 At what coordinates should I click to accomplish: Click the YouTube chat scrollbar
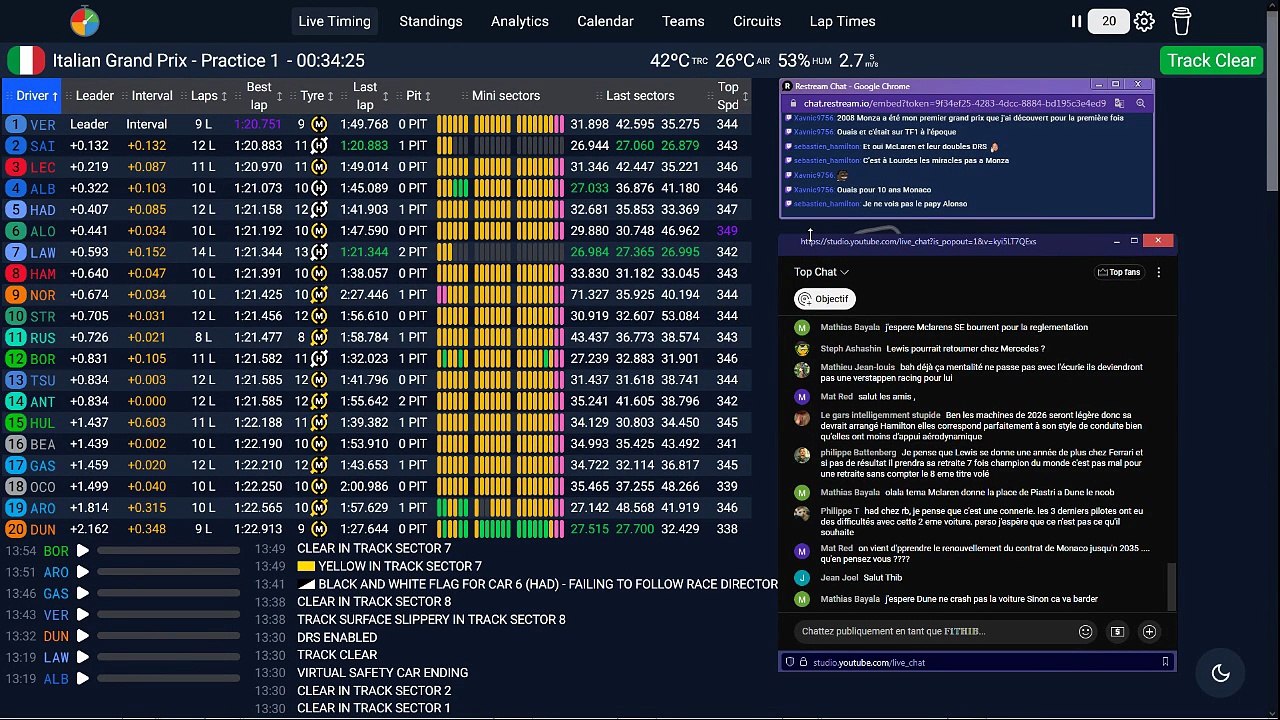click(x=1171, y=585)
